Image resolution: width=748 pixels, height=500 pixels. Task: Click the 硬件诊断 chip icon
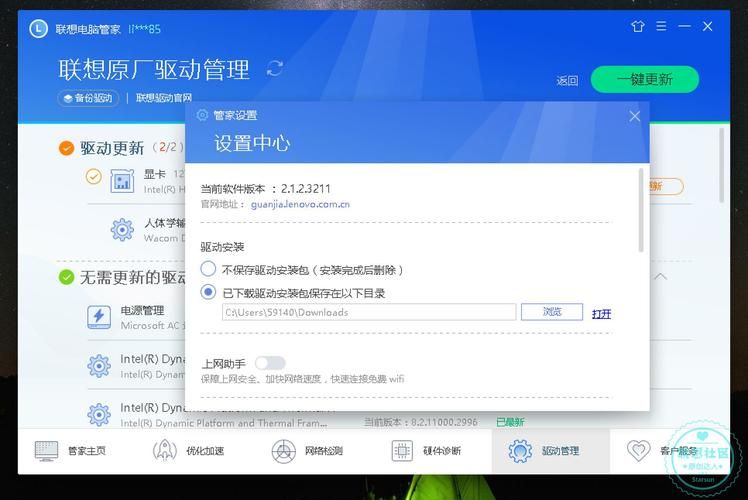[402, 451]
